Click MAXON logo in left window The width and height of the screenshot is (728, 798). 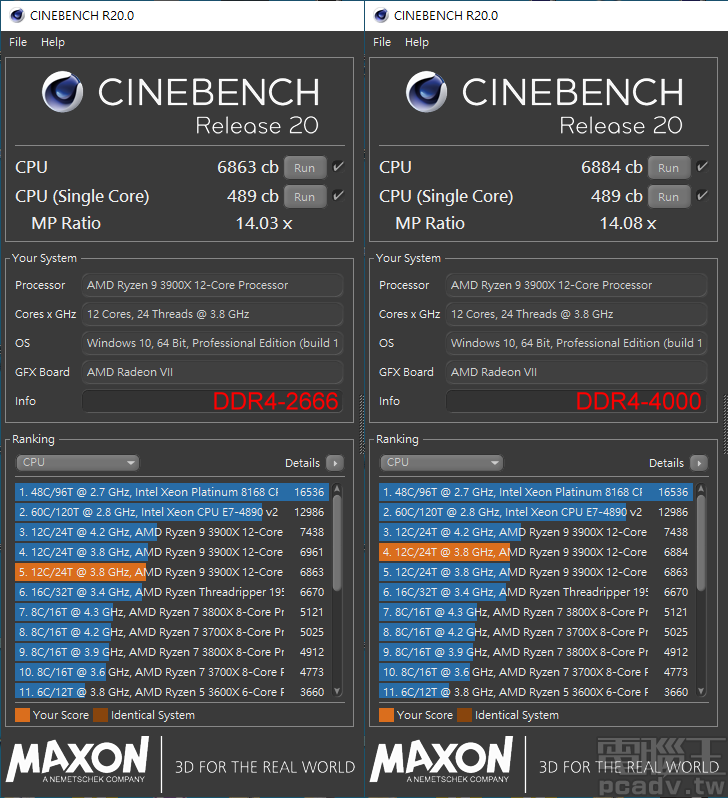point(77,760)
